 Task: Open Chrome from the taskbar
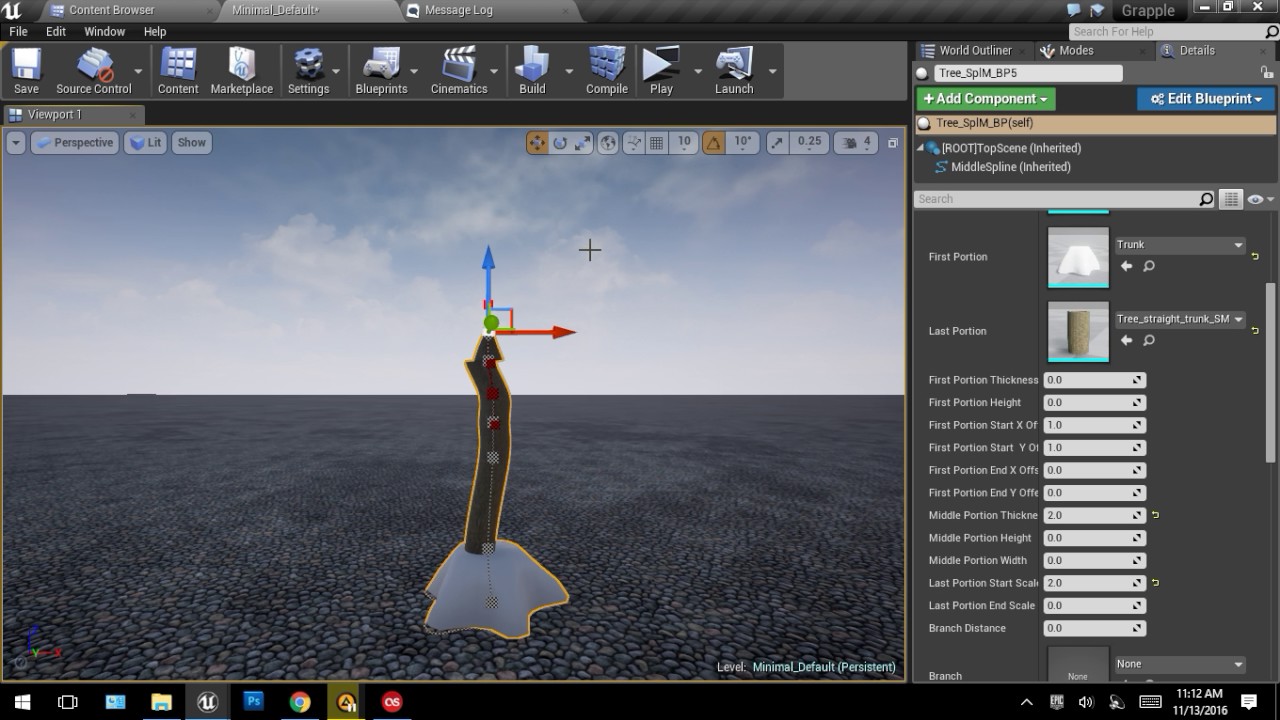pos(300,702)
